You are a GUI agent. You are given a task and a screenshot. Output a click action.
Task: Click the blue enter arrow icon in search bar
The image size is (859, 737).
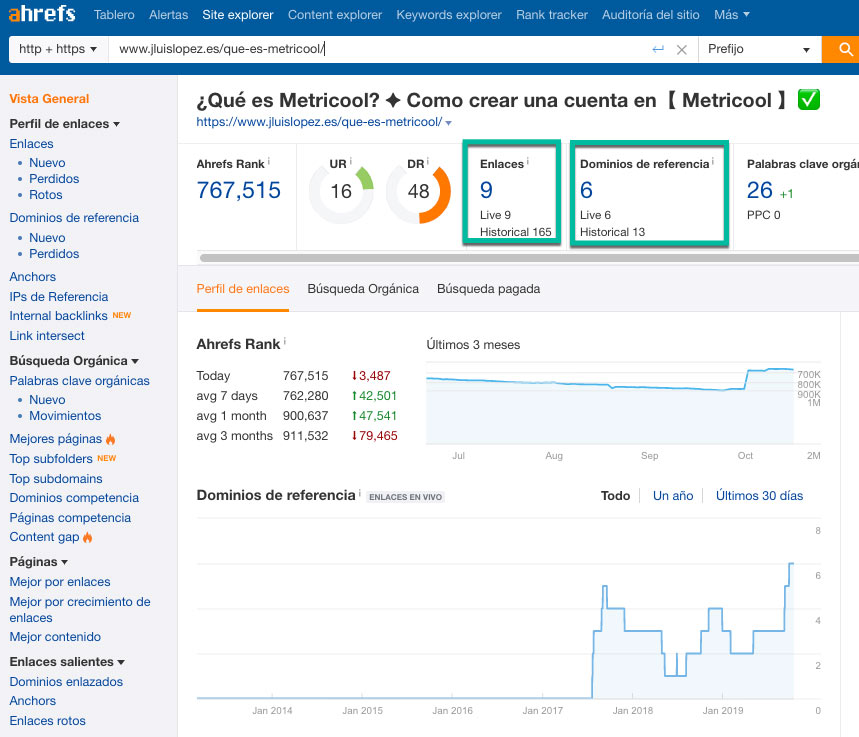660,48
